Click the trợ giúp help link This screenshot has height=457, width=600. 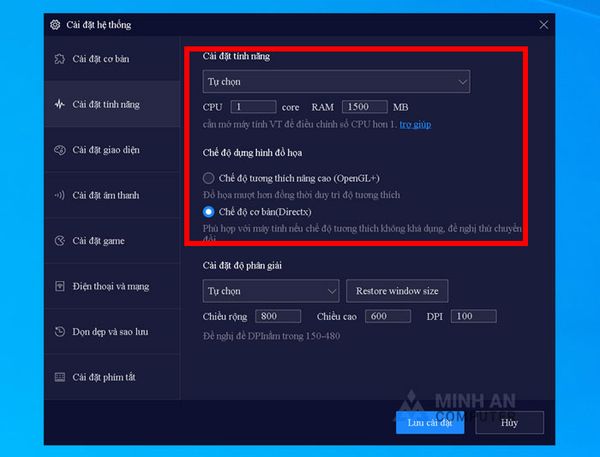tap(416, 124)
